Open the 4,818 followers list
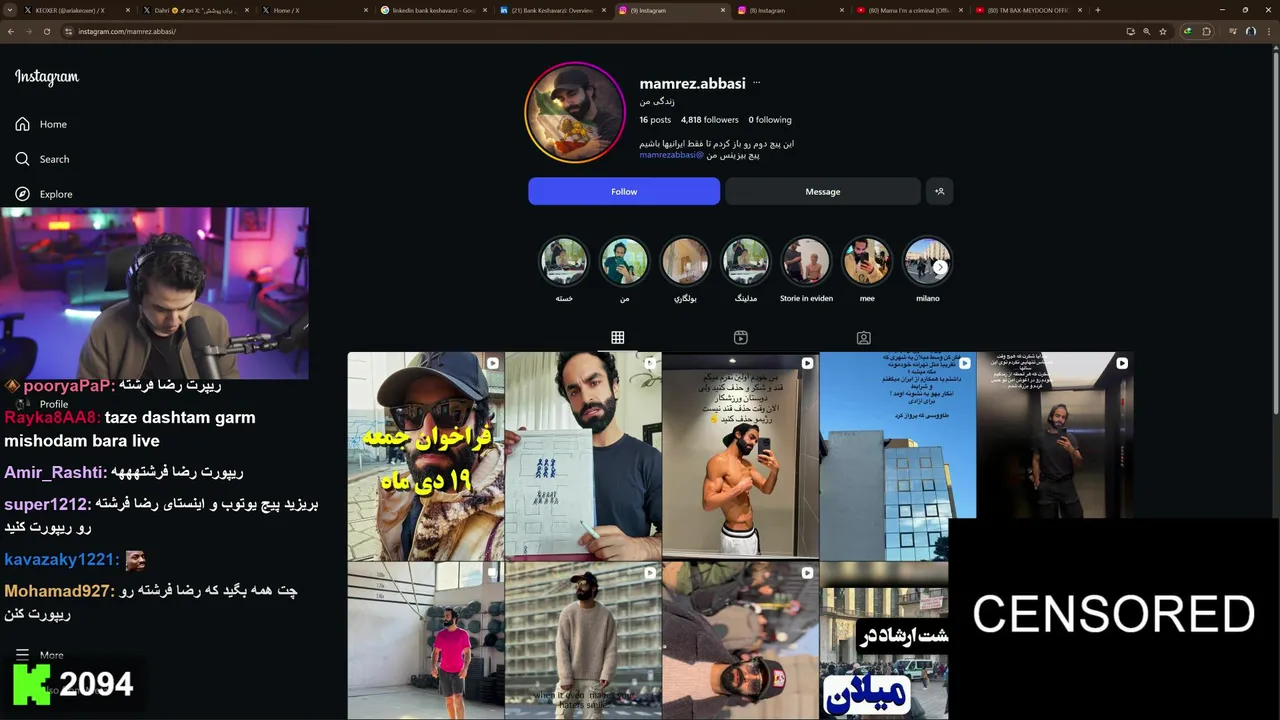The height and width of the screenshot is (720, 1280). pos(710,120)
